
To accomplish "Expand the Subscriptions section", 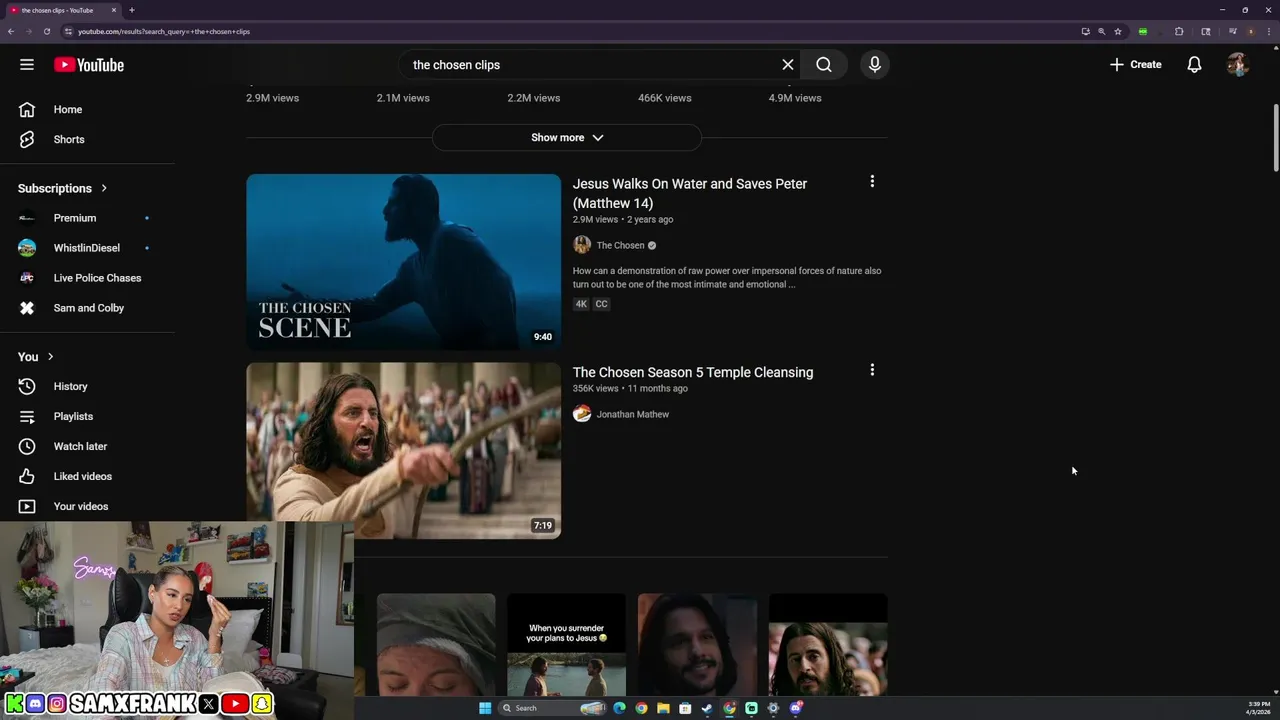I will click(63, 188).
